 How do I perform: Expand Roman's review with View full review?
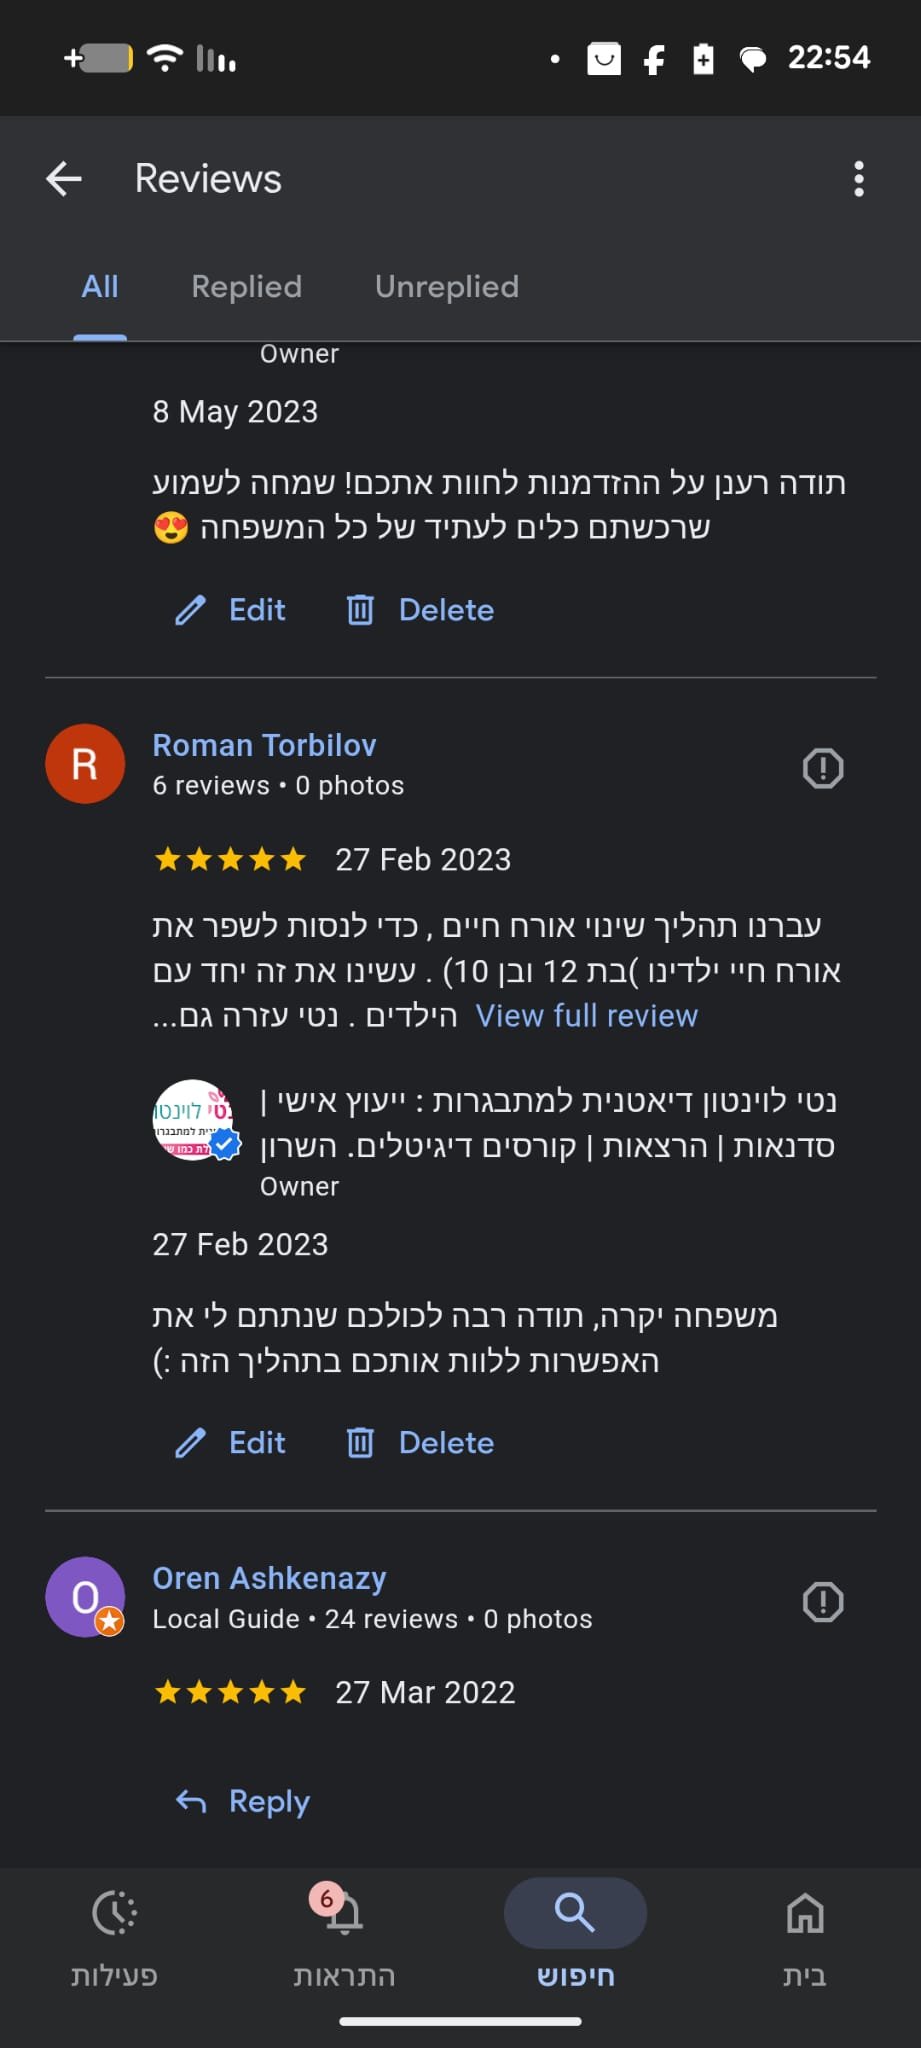[586, 1016]
